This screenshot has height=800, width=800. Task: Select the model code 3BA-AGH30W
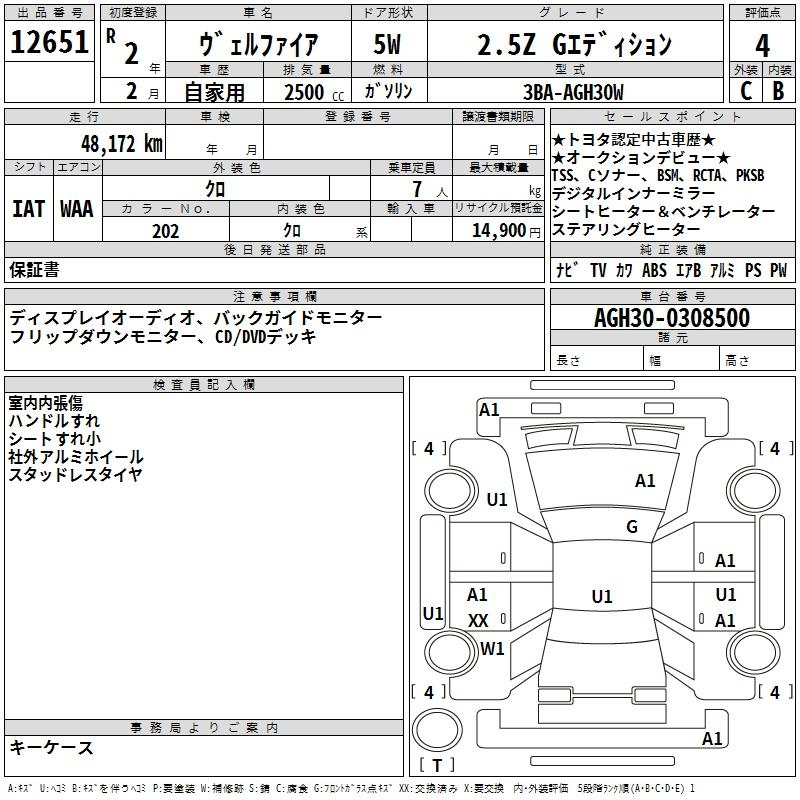pos(573,92)
